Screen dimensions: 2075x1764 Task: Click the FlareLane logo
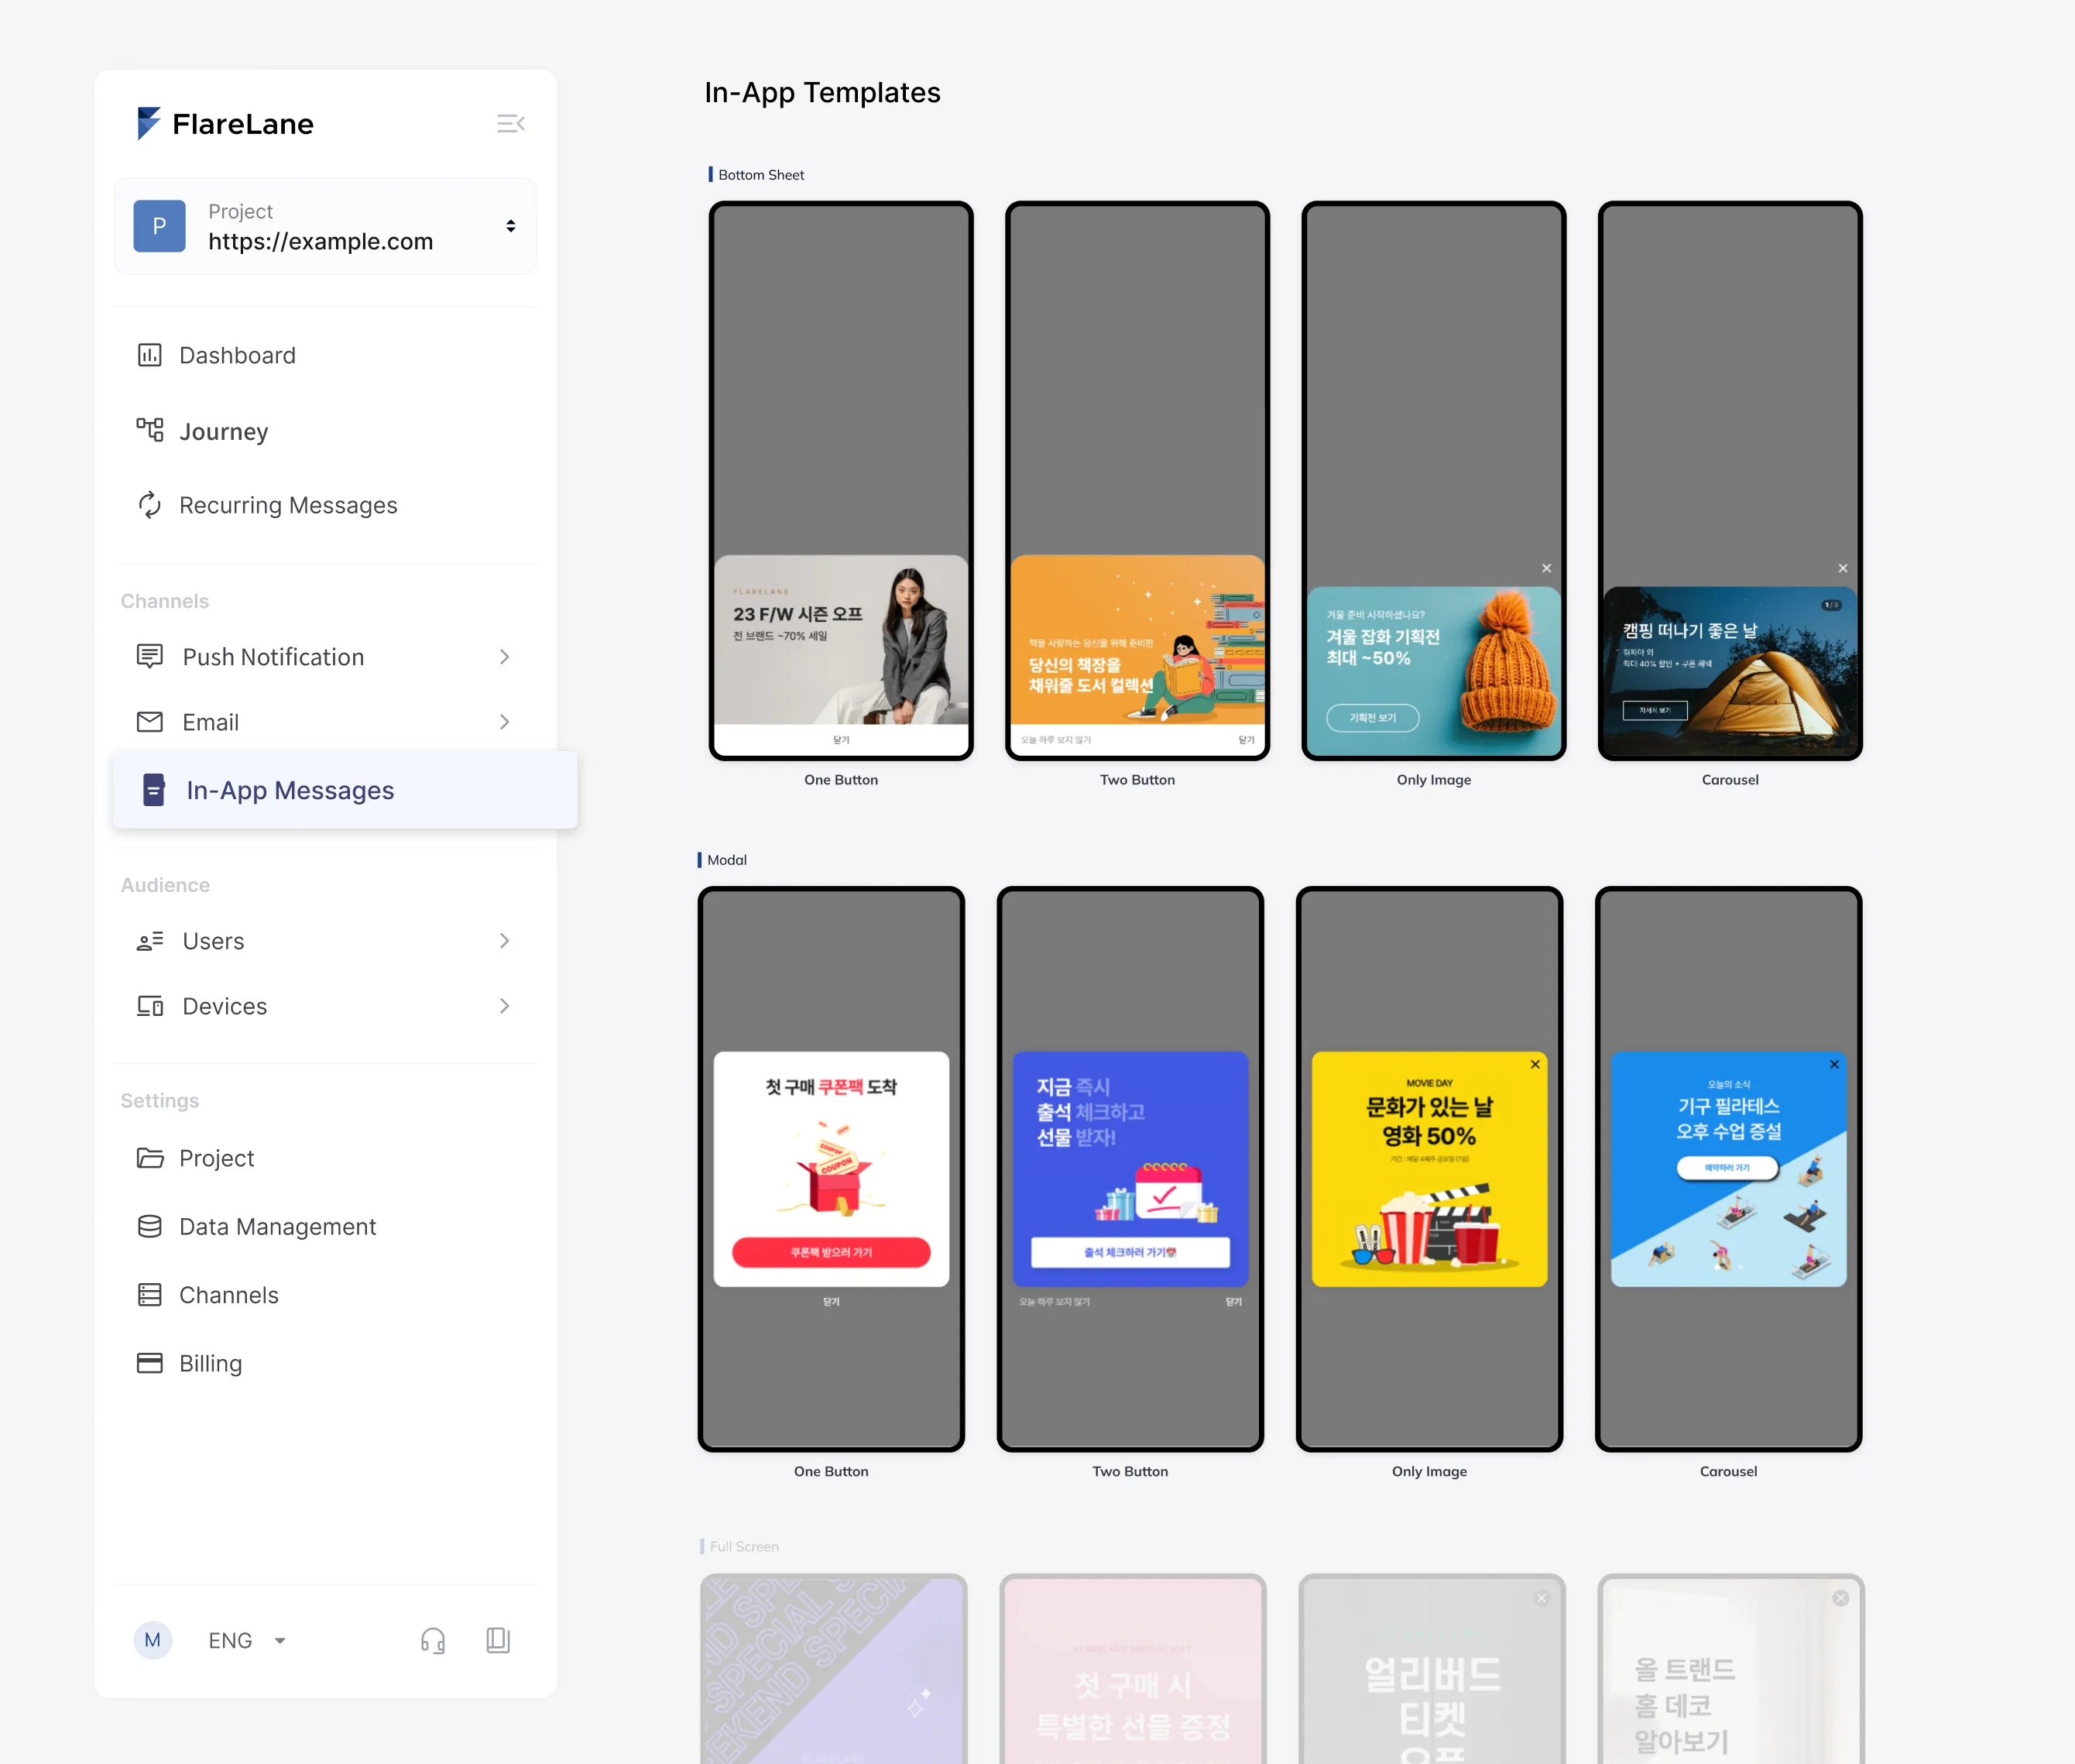(x=225, y=124)
